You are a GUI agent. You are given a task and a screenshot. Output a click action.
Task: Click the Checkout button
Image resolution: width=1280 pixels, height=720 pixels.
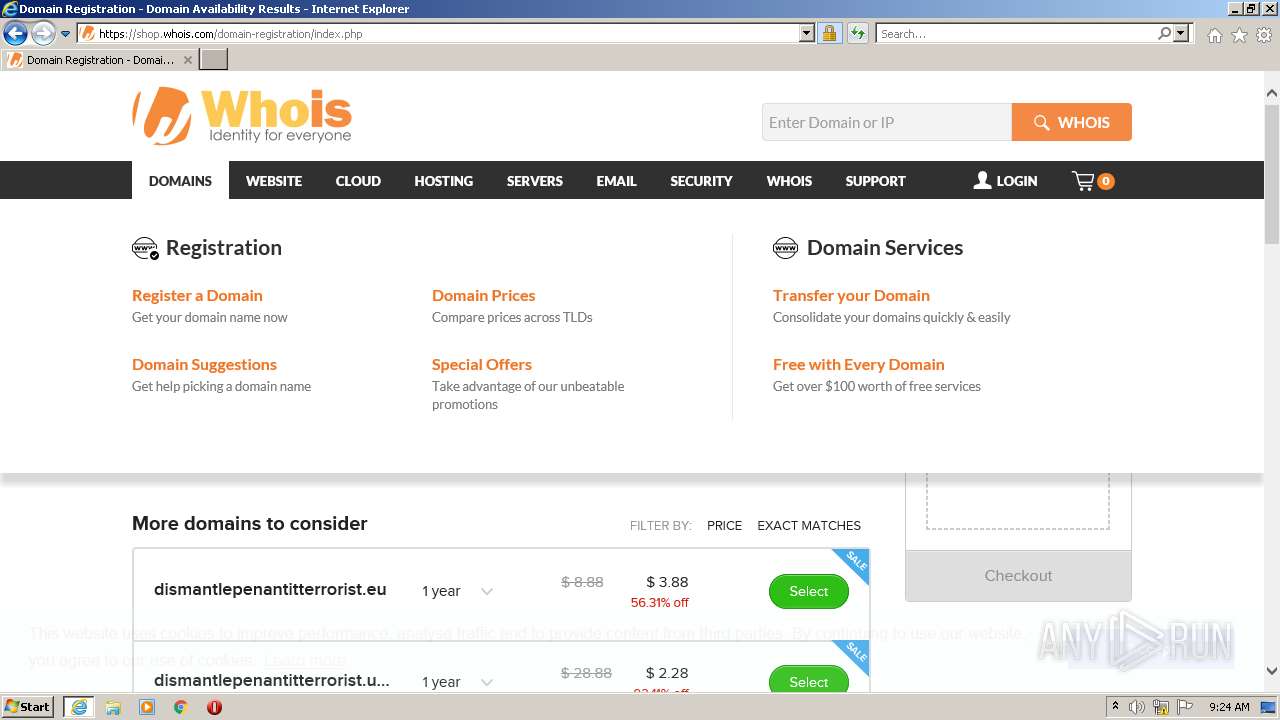(1018, 575)
